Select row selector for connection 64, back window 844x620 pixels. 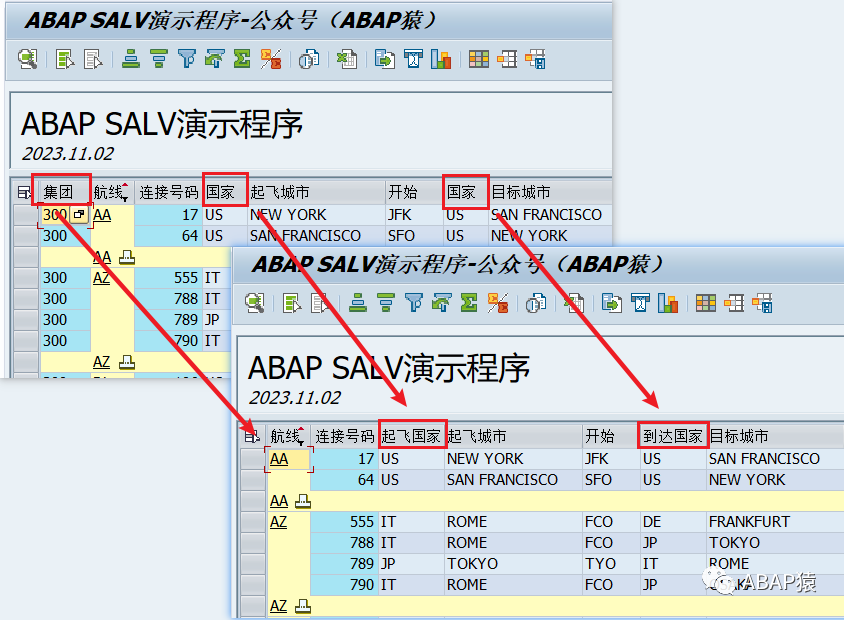click(26, 236)
